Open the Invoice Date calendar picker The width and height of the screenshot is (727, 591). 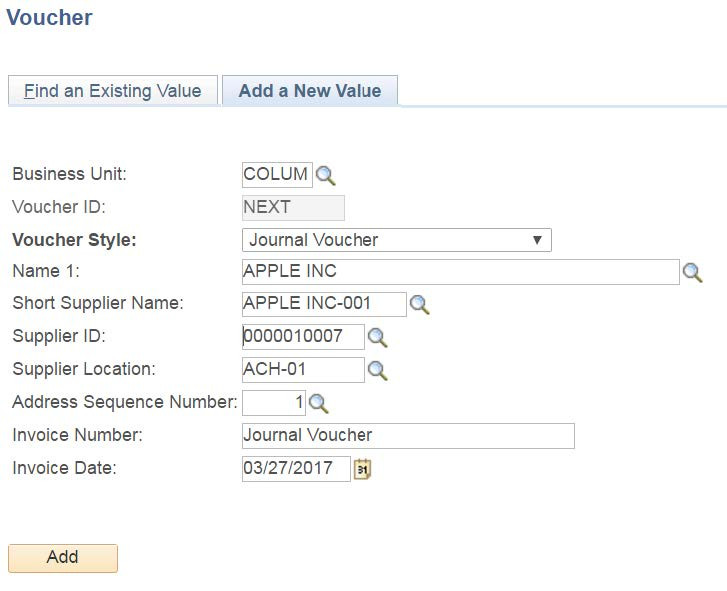pyautogui.click(x=362, y=469)
